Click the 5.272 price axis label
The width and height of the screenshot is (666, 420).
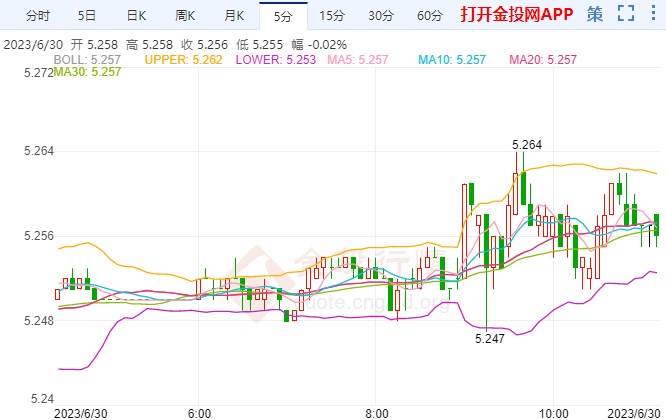click(x=39, y=73)
